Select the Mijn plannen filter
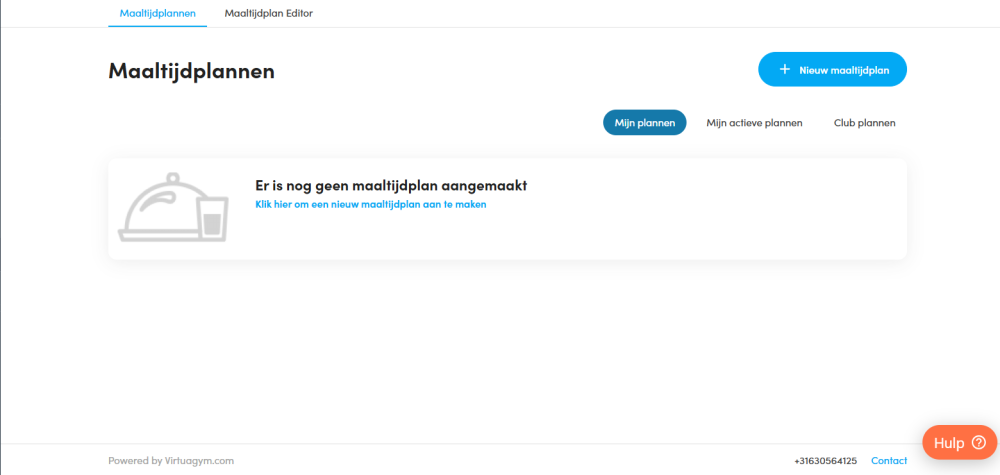The height and width of the screenshot is (475, 1000). (x=645, y=122)
